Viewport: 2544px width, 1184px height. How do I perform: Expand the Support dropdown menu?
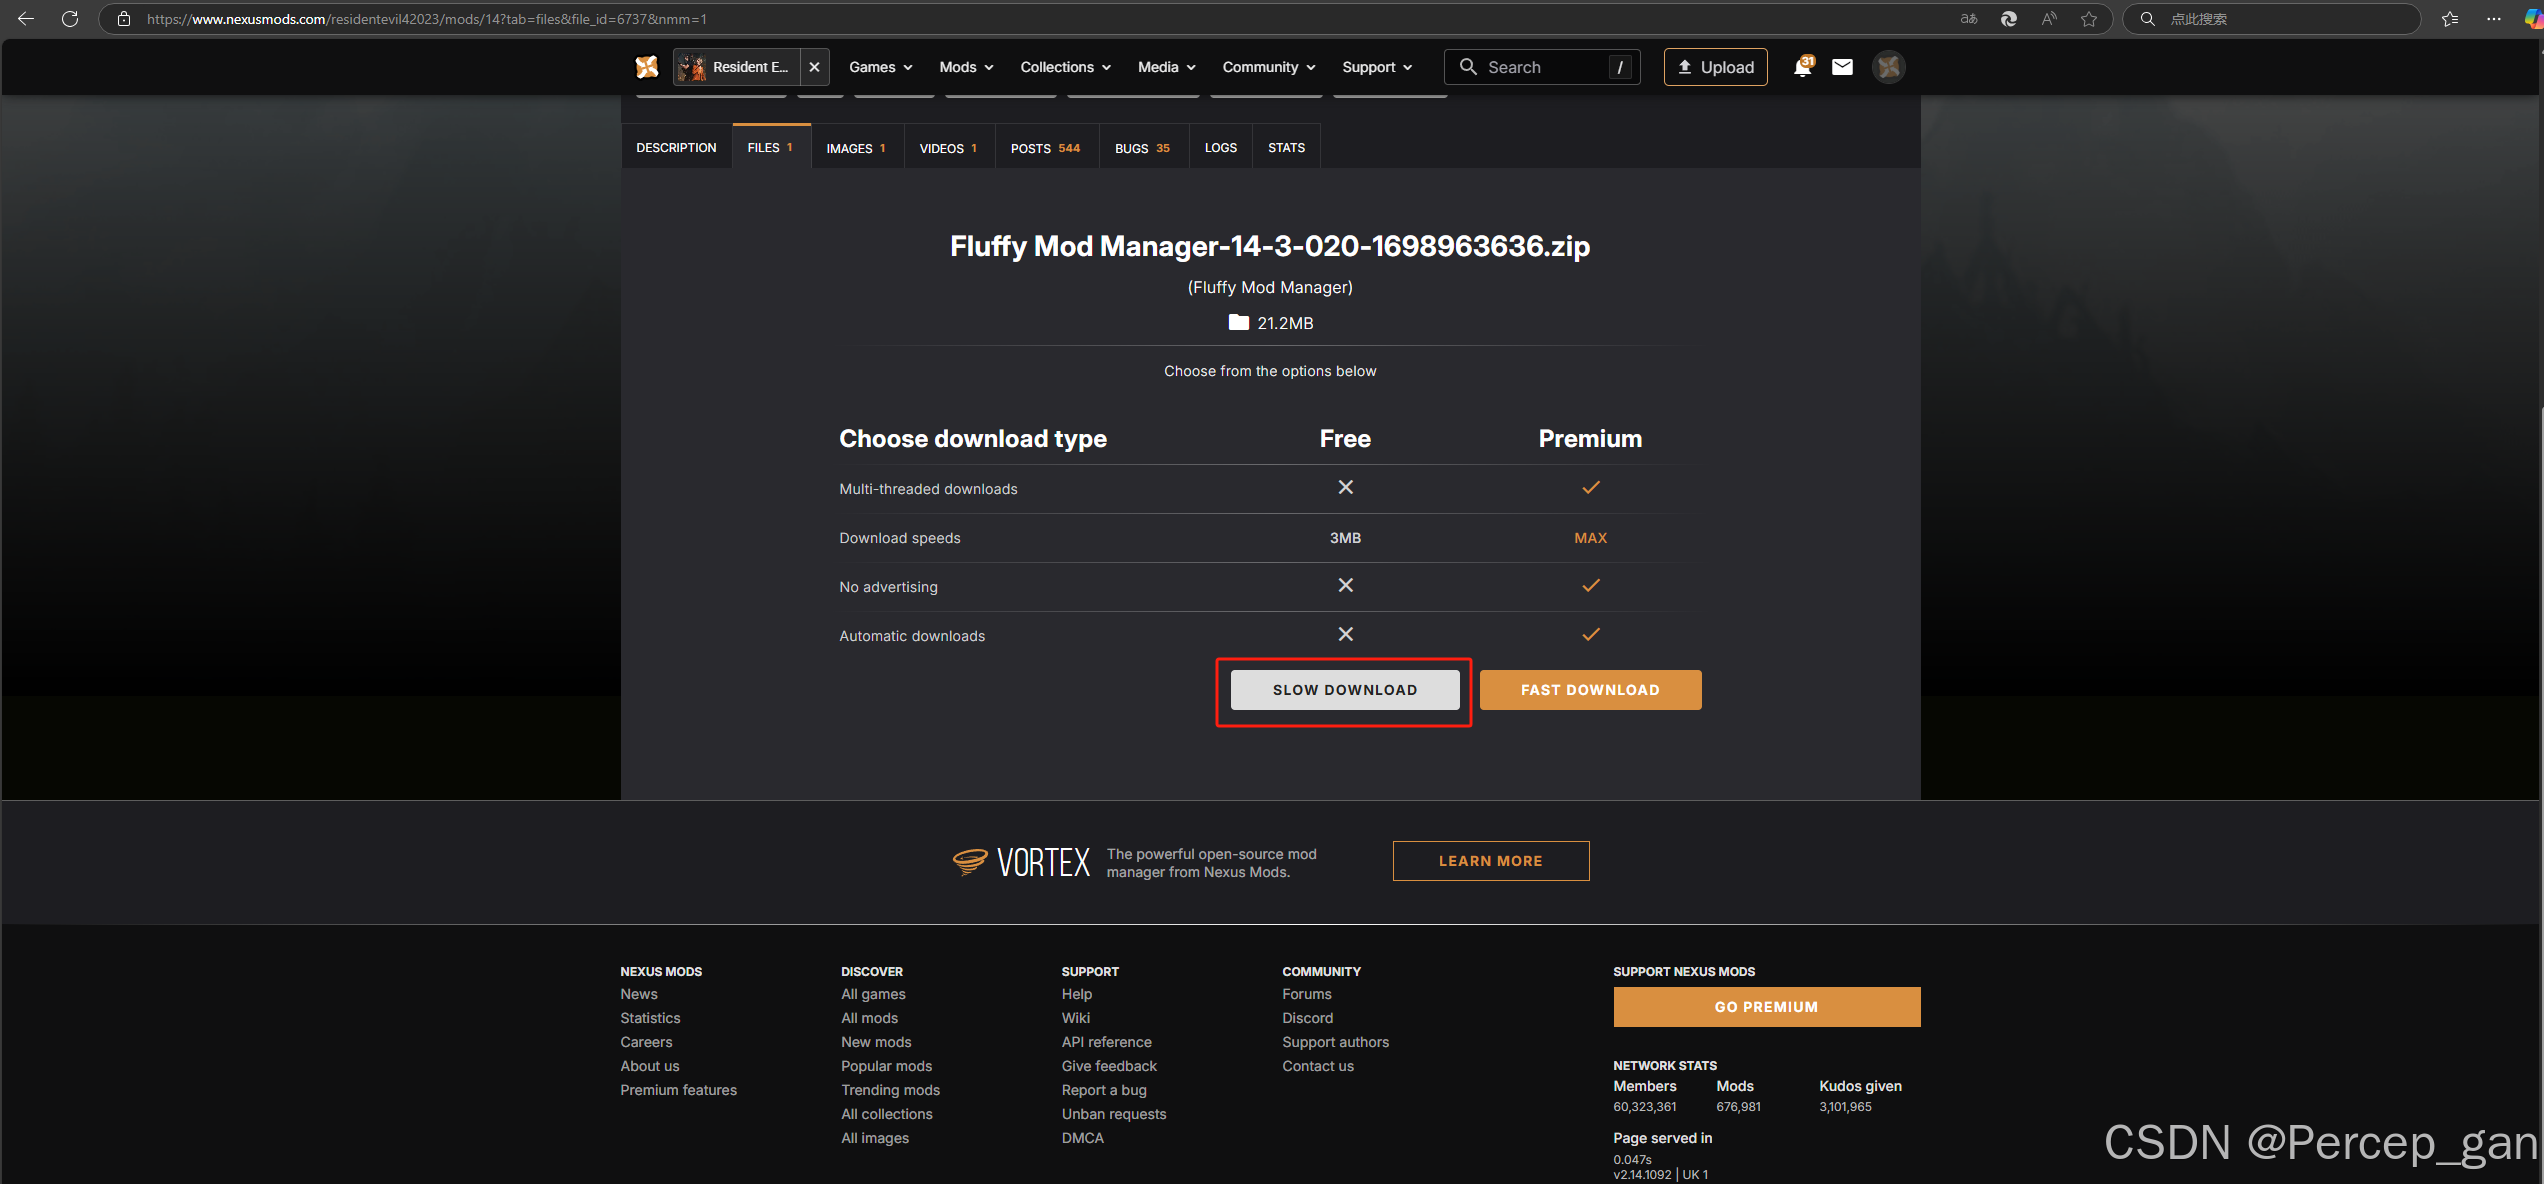(x=1376, y=67)
